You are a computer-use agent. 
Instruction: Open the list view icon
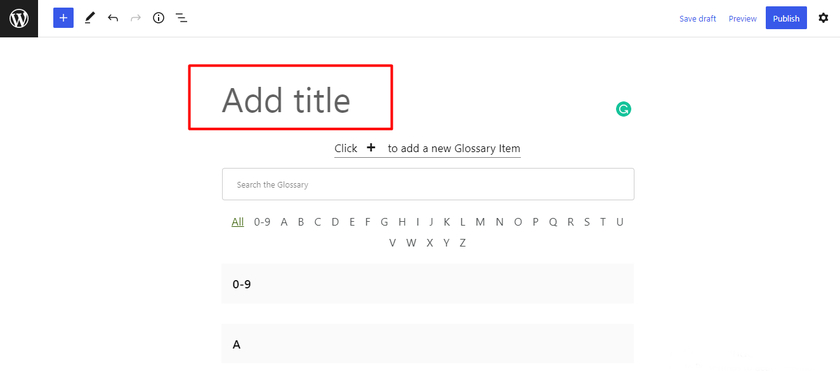coord(182,18)
